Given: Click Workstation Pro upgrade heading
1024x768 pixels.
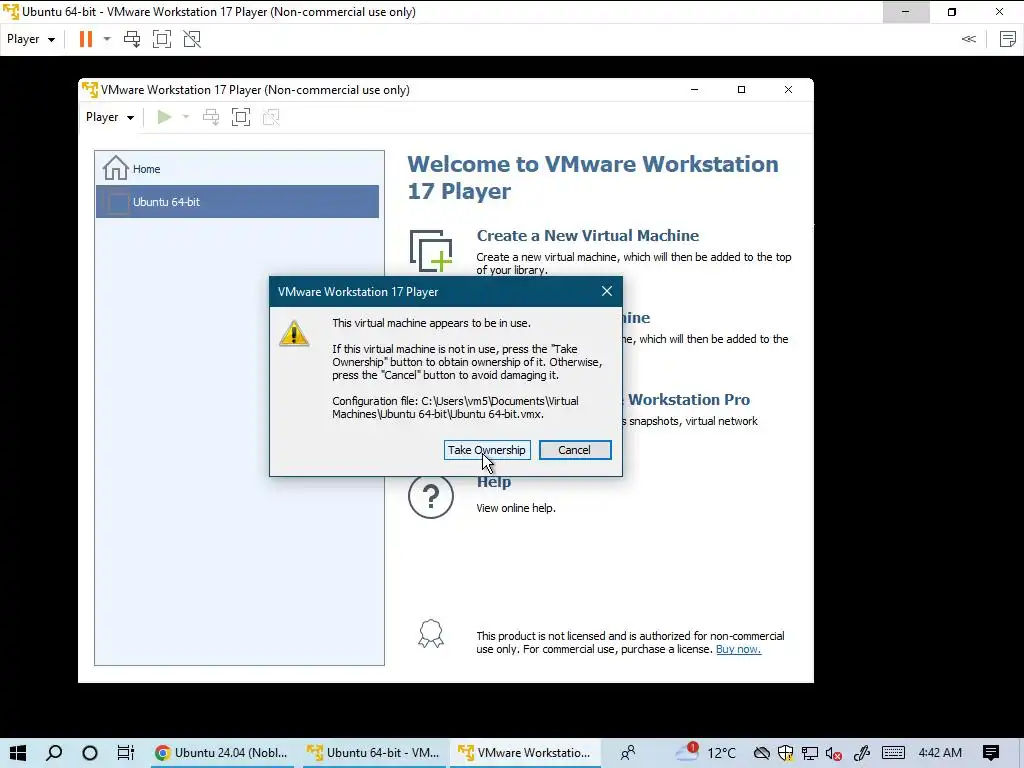Looking at the screenshot, I should coord(687,400).
